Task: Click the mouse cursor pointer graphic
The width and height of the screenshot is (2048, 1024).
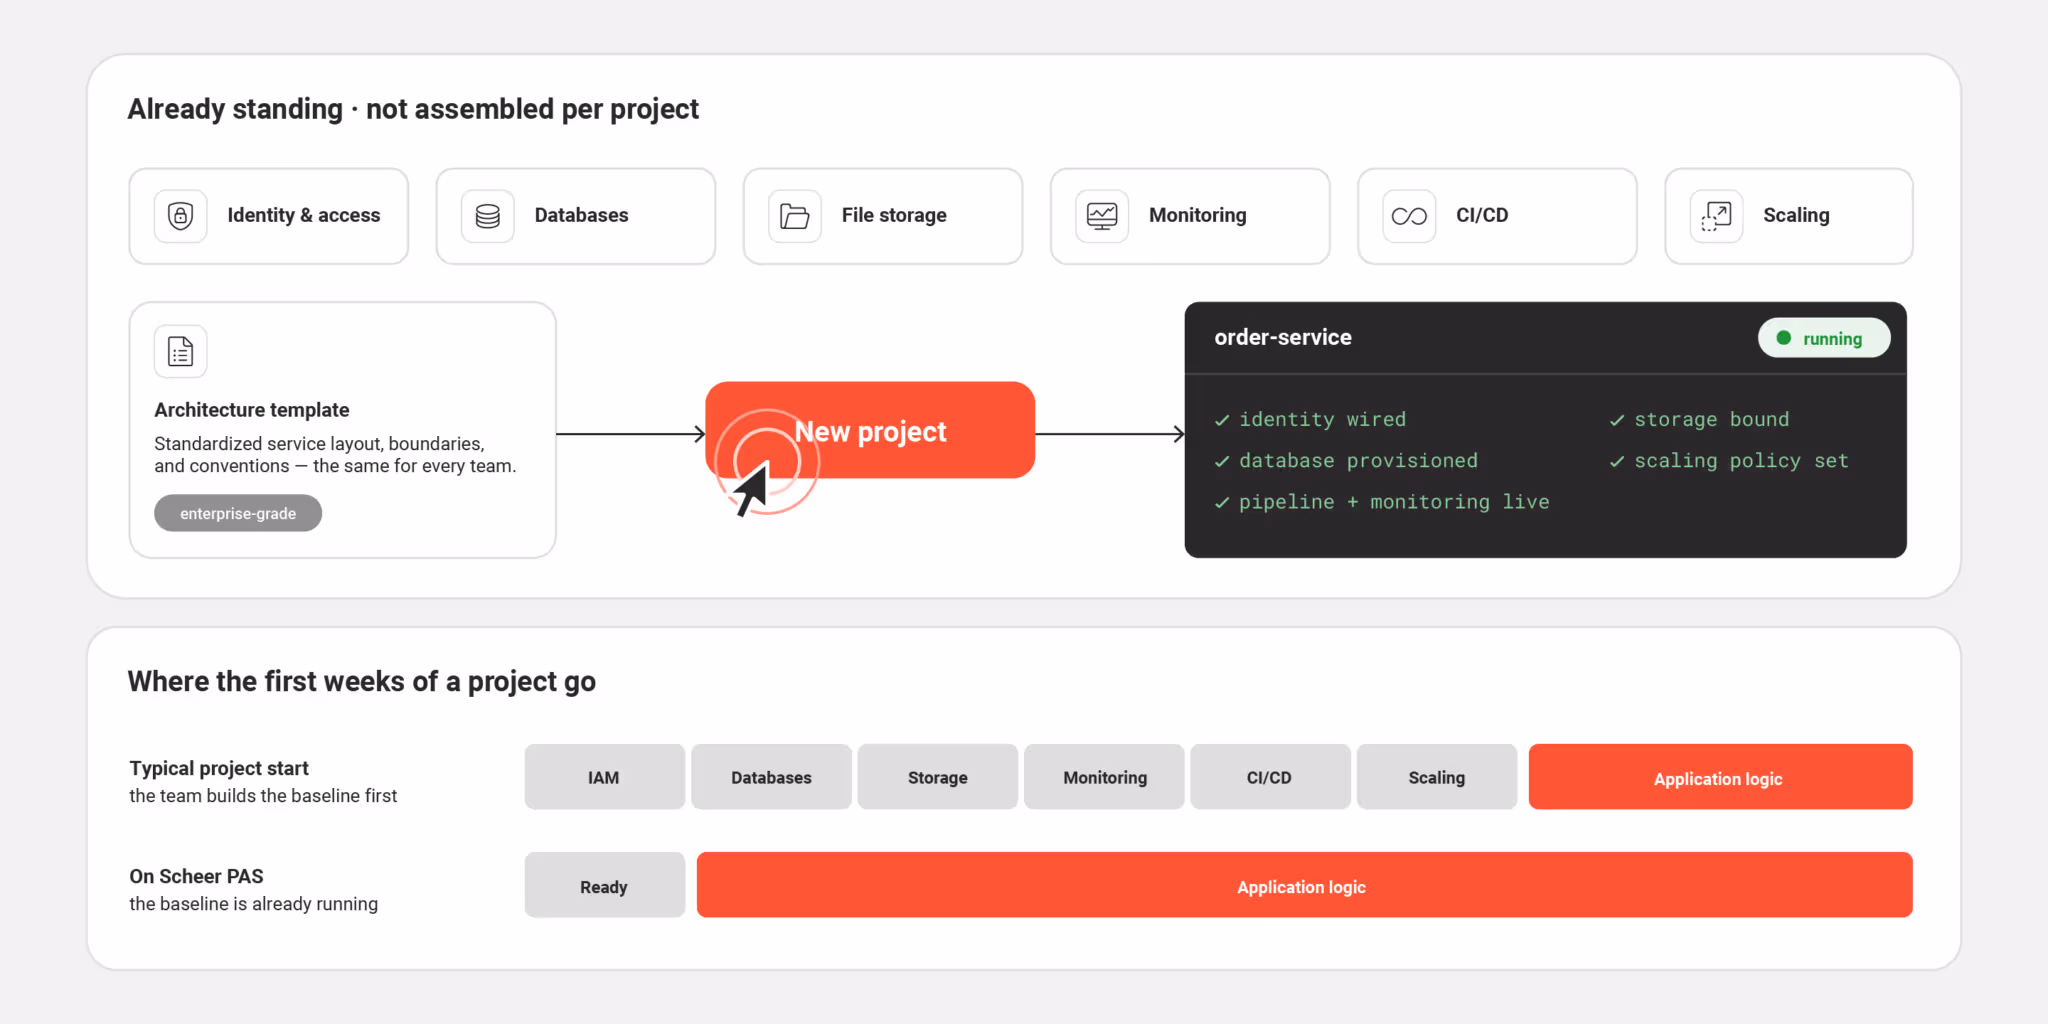Action: click(x=752, y=489)
